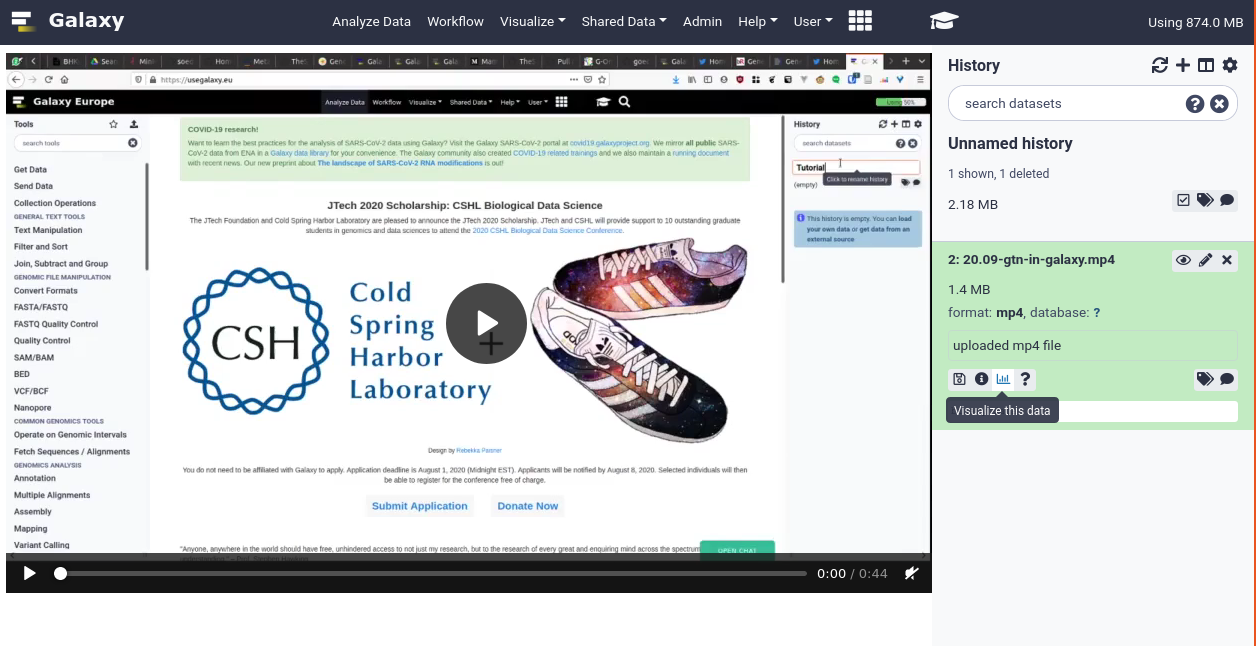Open the Admin page
The image size is (1256, 646).
[702, 20]
